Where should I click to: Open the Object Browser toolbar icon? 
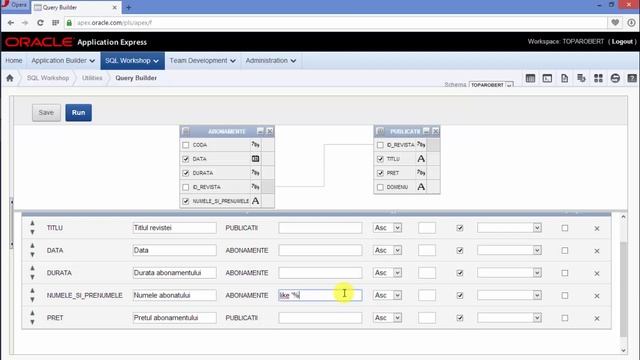point(530,78)
